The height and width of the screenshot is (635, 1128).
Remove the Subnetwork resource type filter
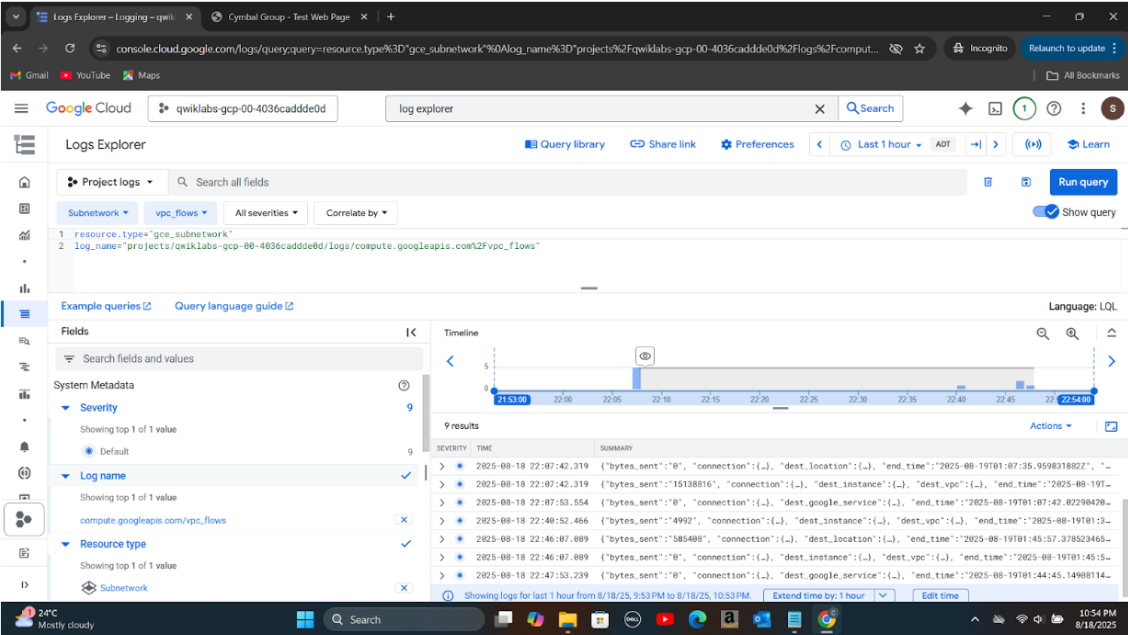coord(403,588)
